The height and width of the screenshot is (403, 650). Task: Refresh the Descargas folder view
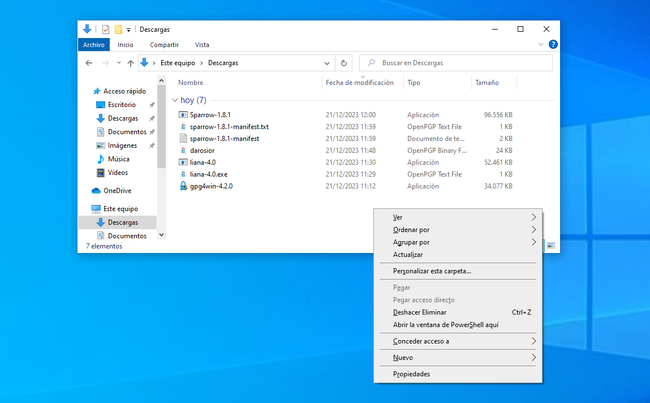pos(343,63)
